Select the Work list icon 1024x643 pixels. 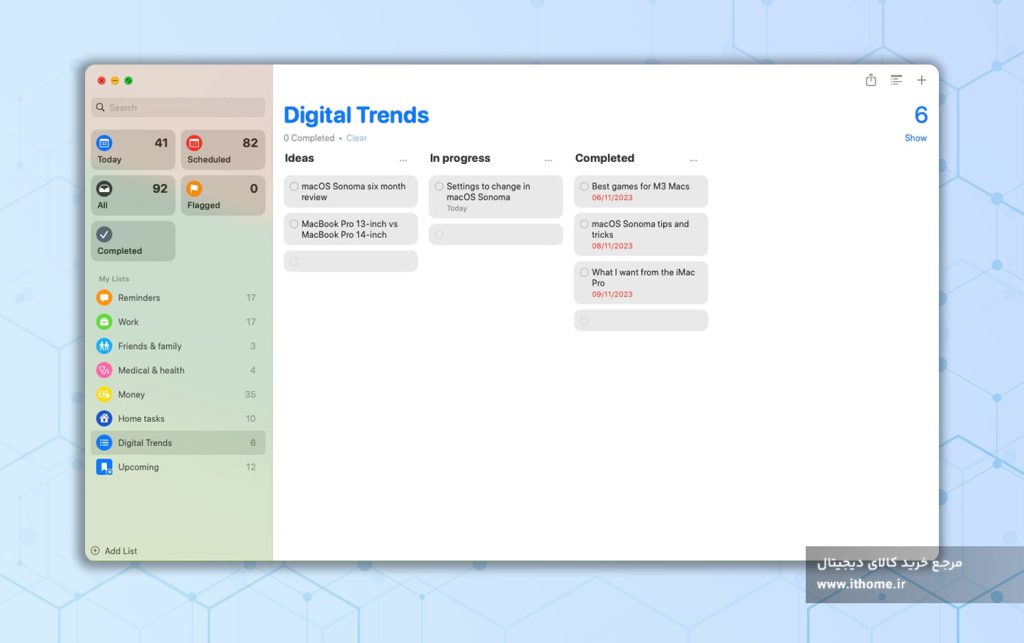(104, 322)
